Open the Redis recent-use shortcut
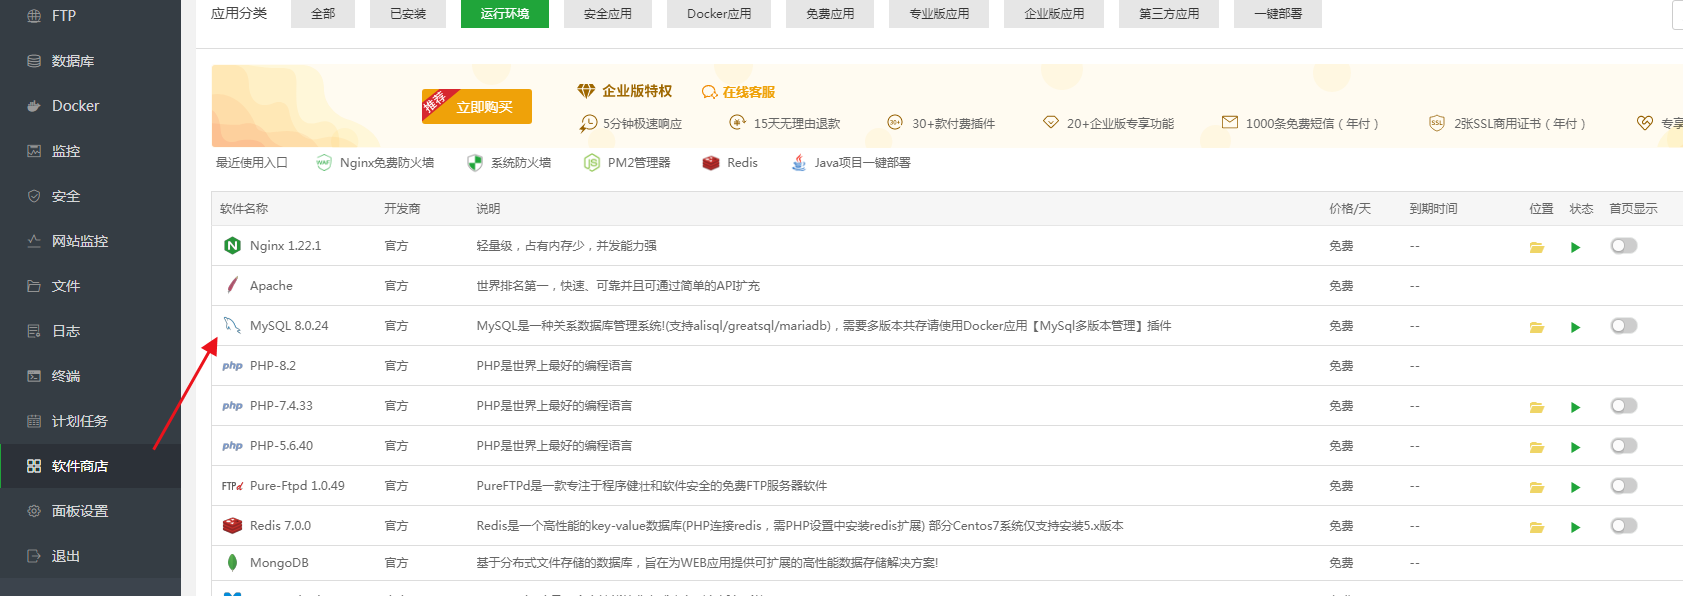 point(730,163)
